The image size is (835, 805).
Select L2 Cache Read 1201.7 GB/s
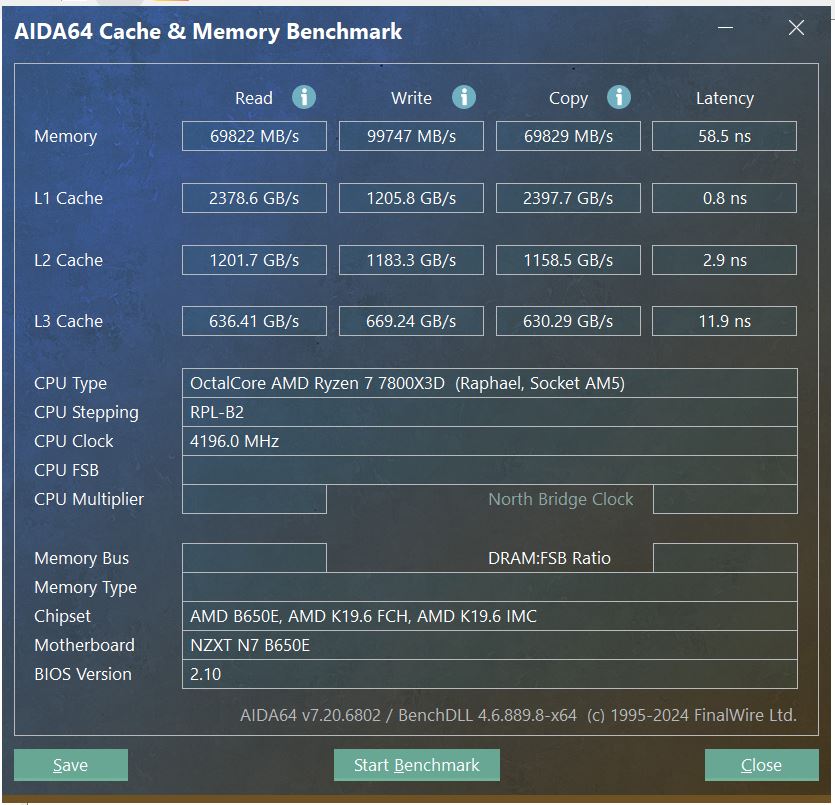pos(254,260)
